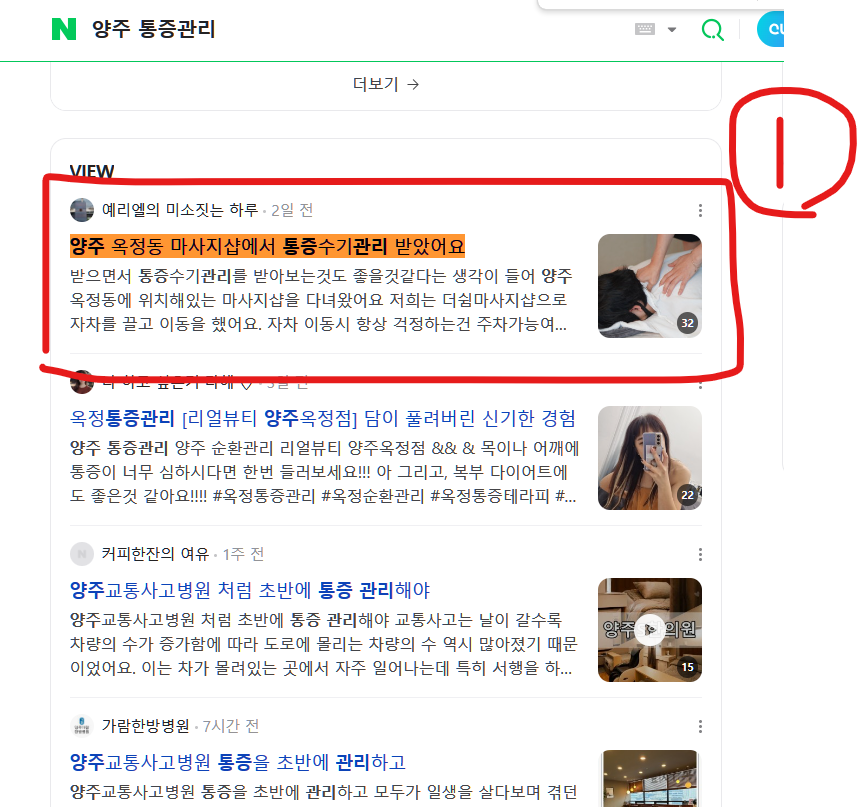Open blog 예리엘의 미소짓는 하루
The image size is (858, 807).
tap(179, 210)
